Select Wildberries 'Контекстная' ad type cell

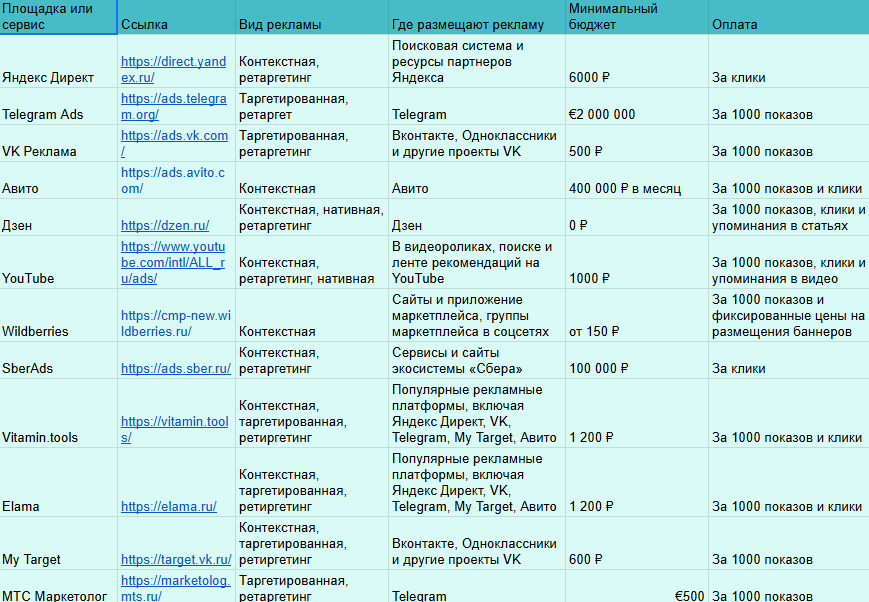(312, 315)
